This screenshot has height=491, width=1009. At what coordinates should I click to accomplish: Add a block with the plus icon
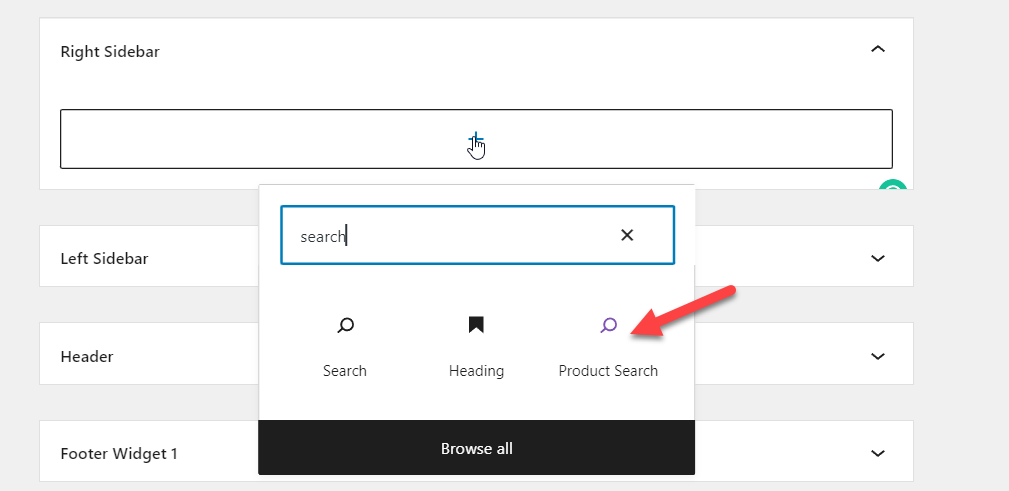click(476, 138)
